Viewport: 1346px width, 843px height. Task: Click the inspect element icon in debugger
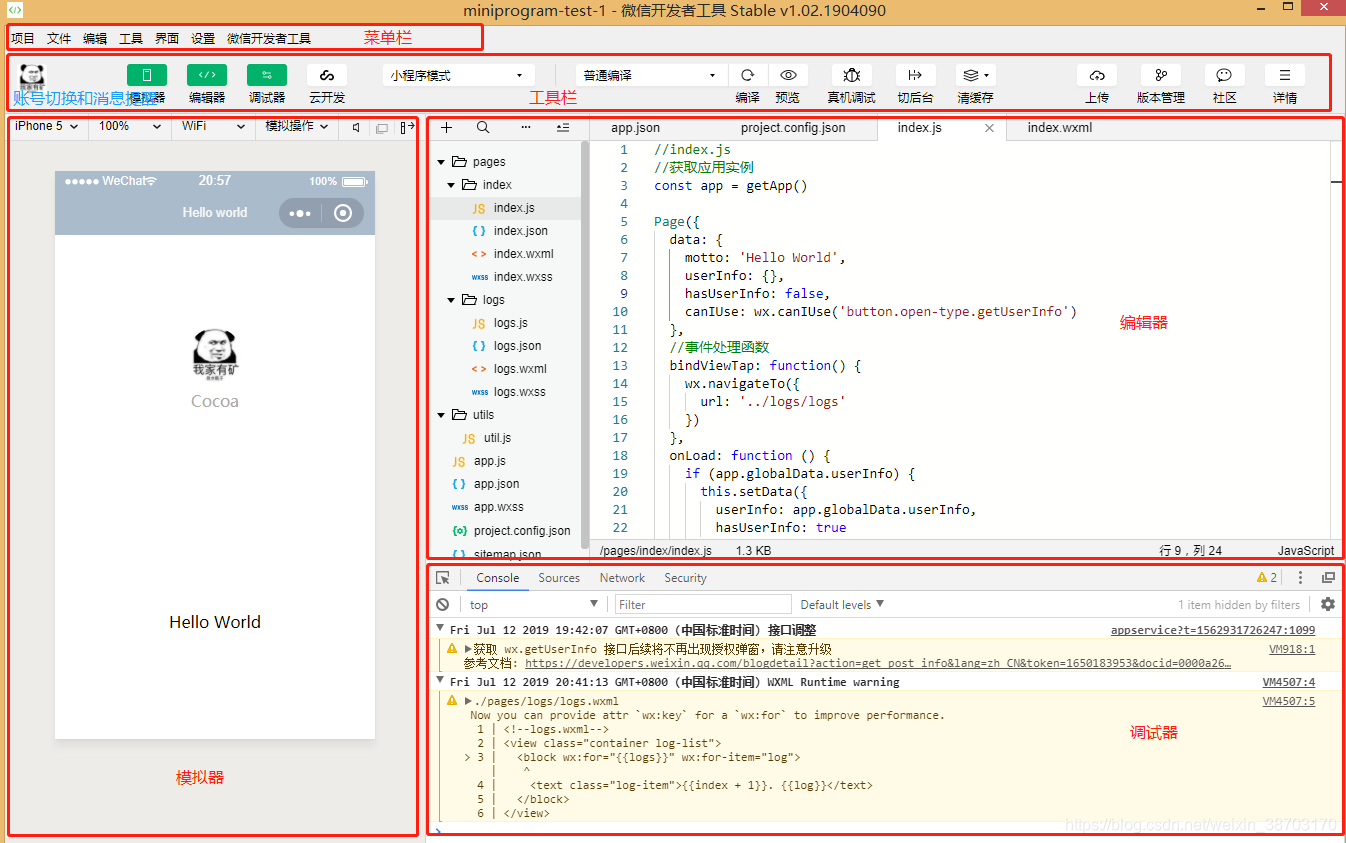tap(443, 578)
